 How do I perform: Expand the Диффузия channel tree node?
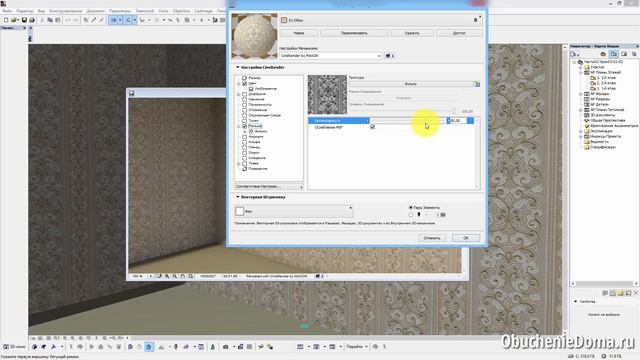[x=239, y=94]
